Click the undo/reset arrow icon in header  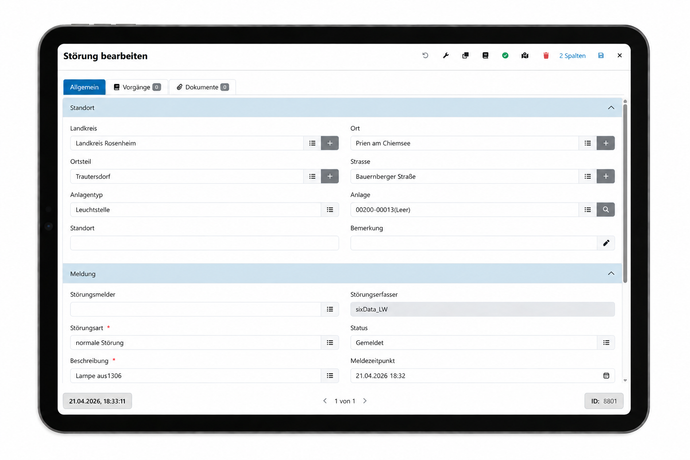[425, 55]
